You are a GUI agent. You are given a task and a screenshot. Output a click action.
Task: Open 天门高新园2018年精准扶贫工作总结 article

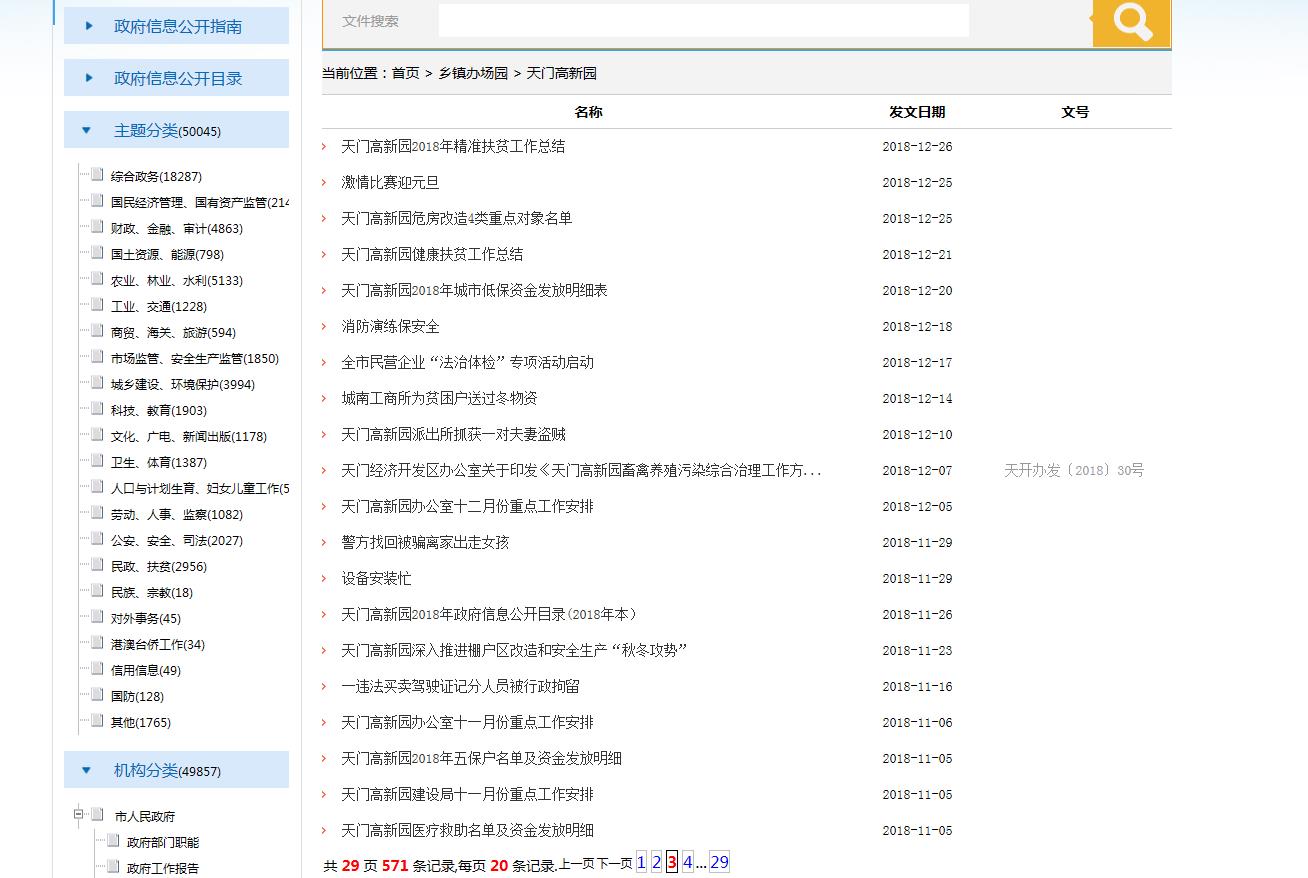coord(453,146)
